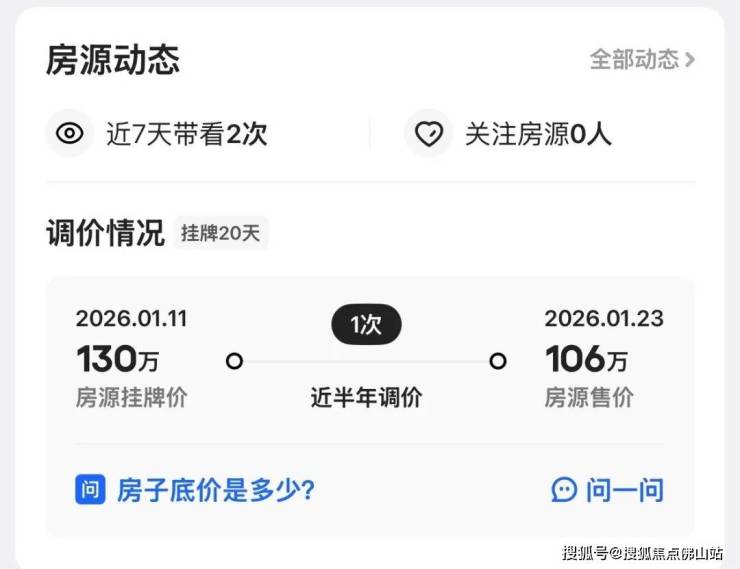Click the left timeline dot for listing price
740x569 pixels.
[x=234, y=361]
